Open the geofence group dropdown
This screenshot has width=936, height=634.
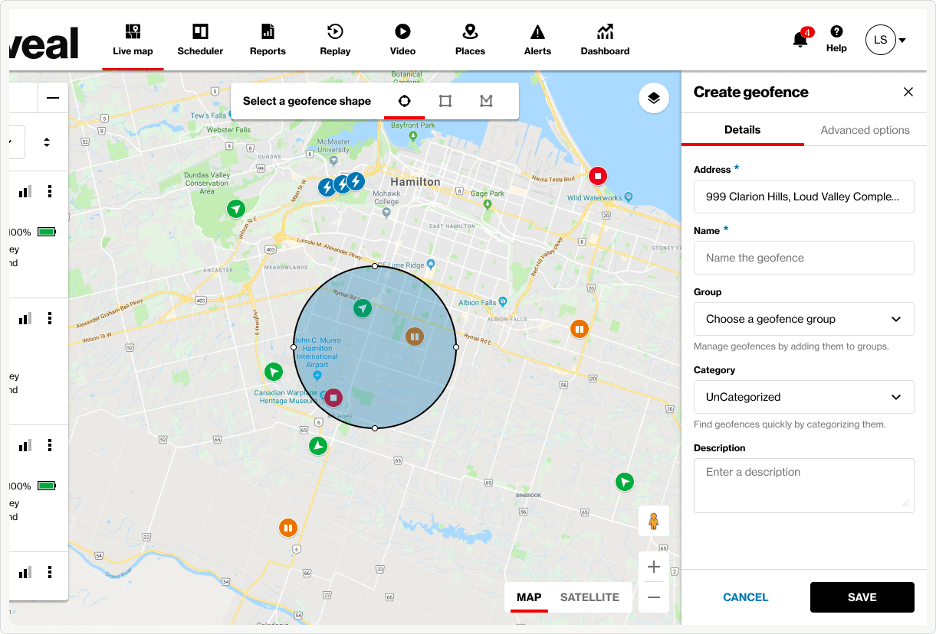[x=804, y=318]
